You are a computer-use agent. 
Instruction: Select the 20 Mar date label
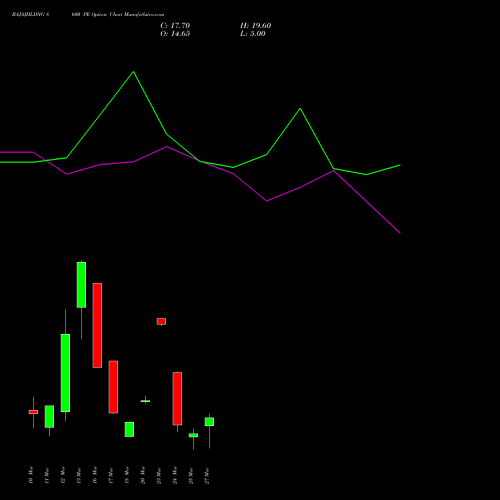[x=143, y=475]
